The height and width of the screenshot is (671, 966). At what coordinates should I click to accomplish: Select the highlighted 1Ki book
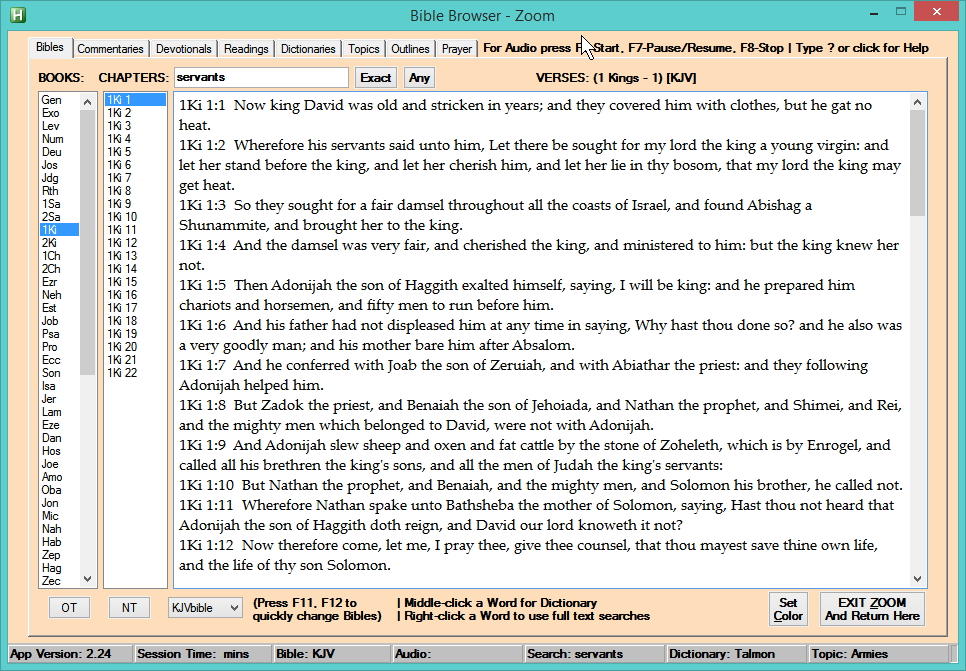(59, 230)
